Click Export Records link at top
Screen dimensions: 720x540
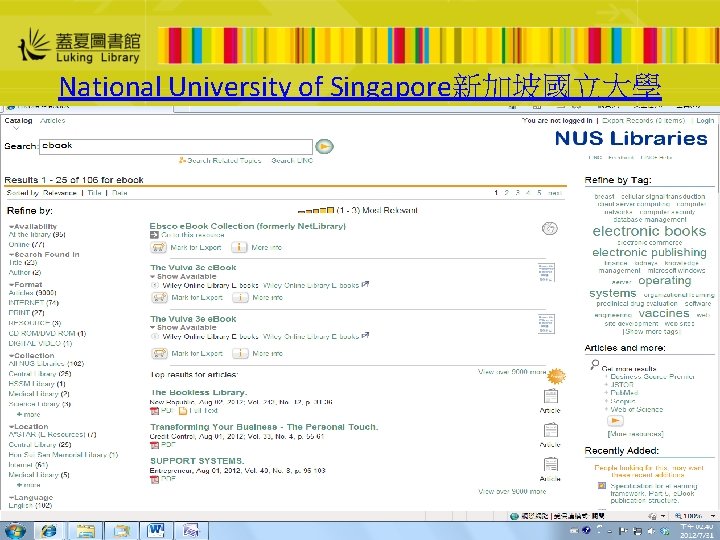[643, 120]
